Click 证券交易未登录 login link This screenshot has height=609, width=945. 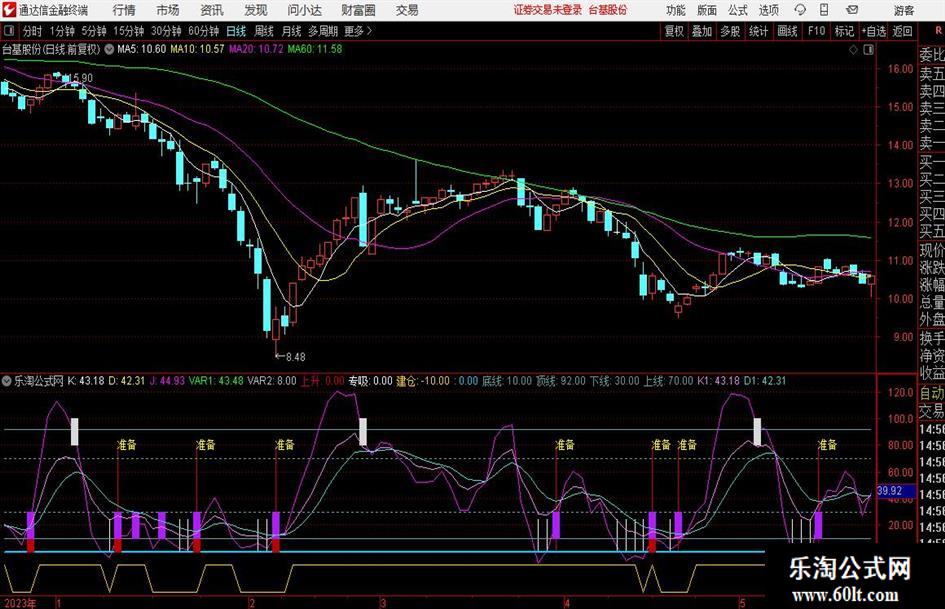[548, 10]
